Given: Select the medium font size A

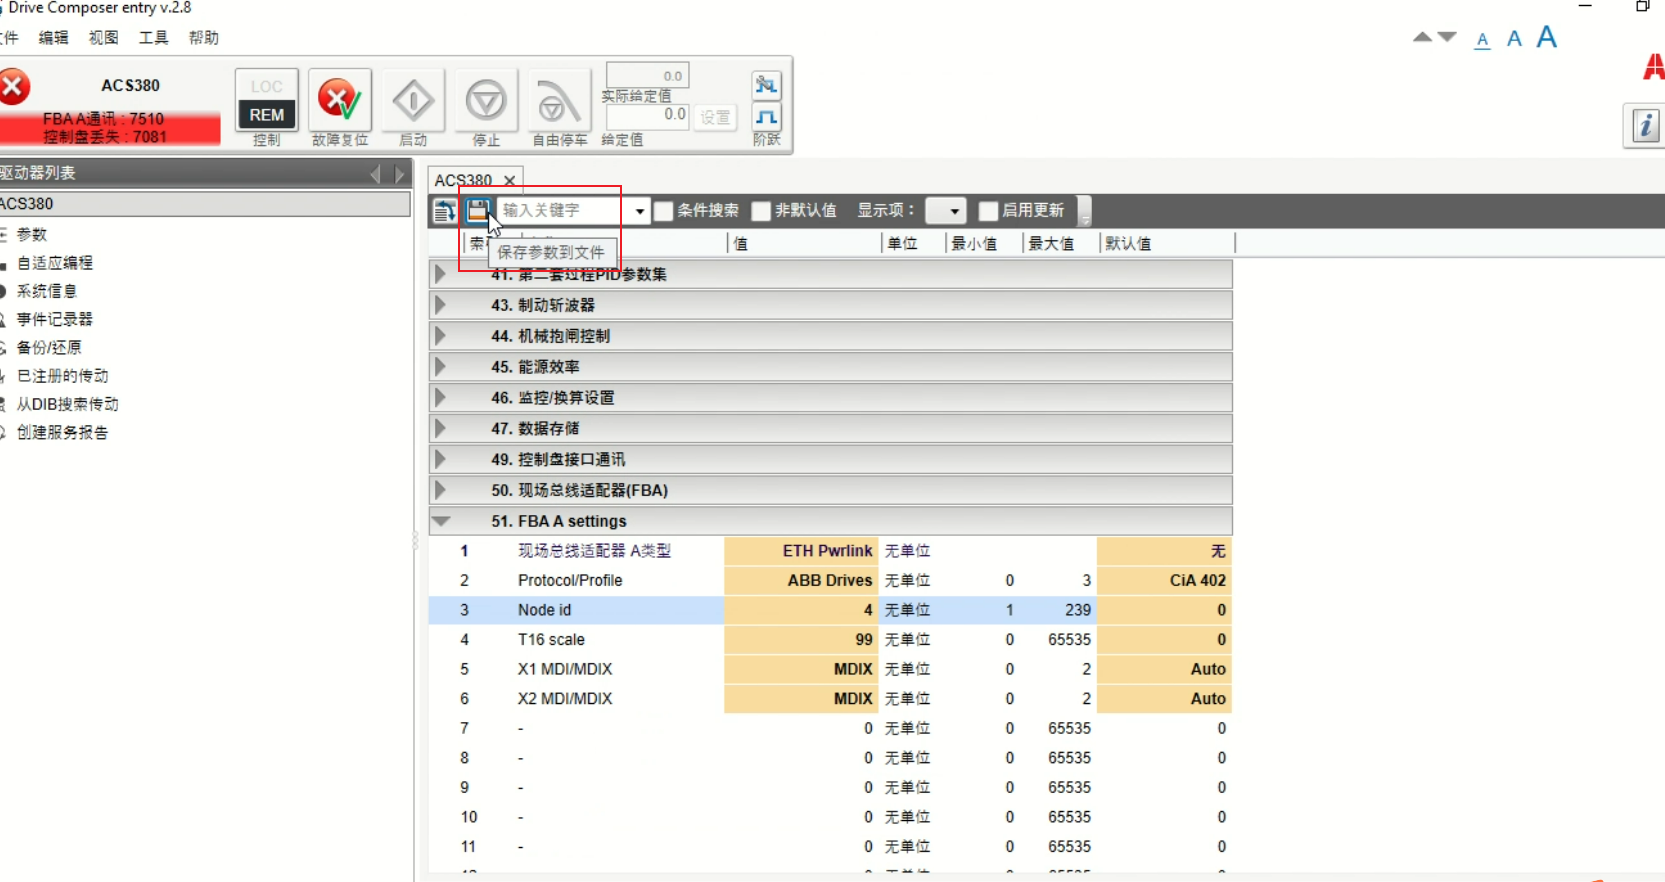Looking at the screenshot, I should click(1514, 39).
